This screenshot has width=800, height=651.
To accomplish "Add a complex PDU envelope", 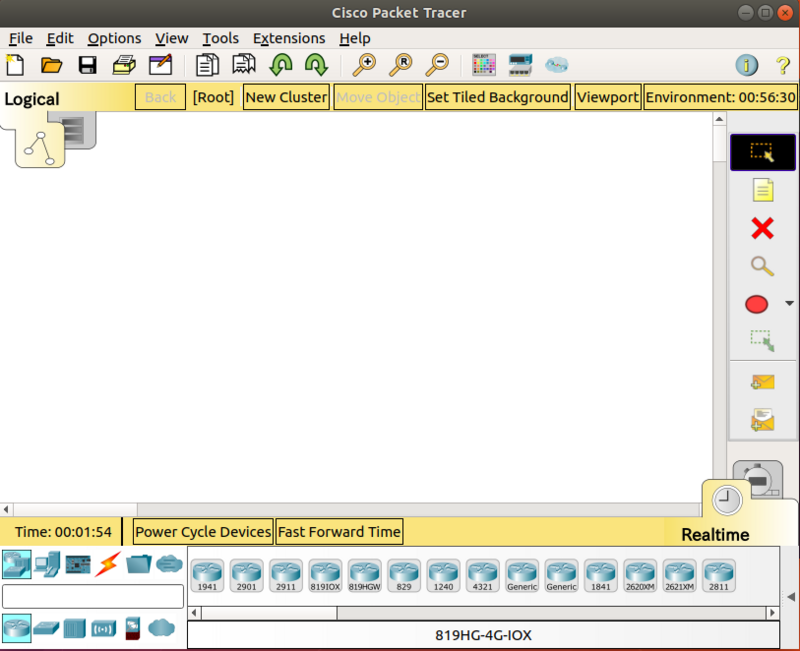I will click(x=763, y=420).
